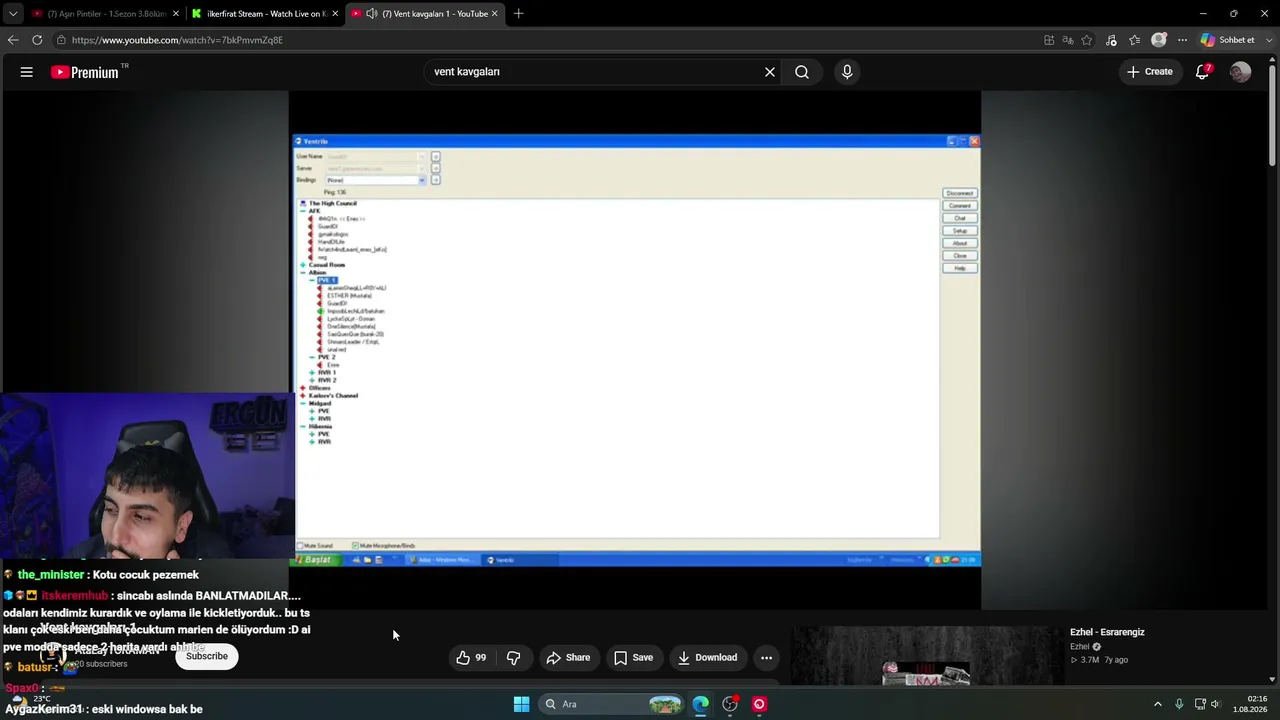Open clock and date in system tray

click(1249, 704)
